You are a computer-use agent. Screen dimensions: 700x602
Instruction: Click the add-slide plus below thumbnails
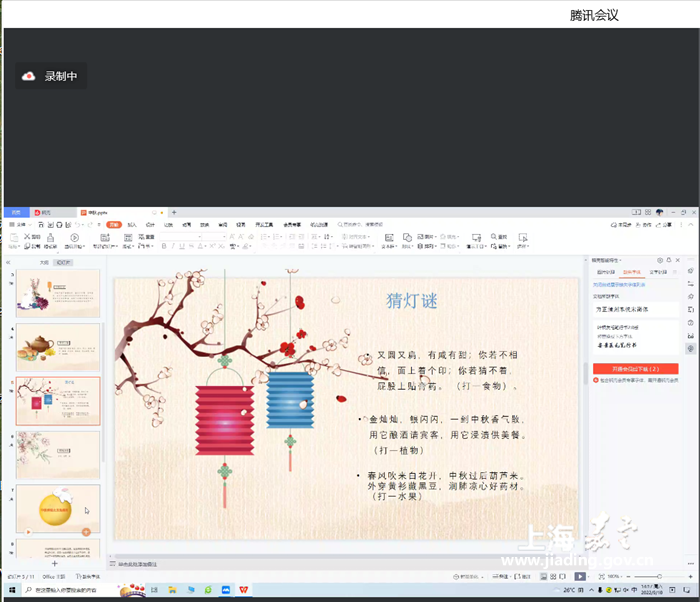(x=54, y=564)
